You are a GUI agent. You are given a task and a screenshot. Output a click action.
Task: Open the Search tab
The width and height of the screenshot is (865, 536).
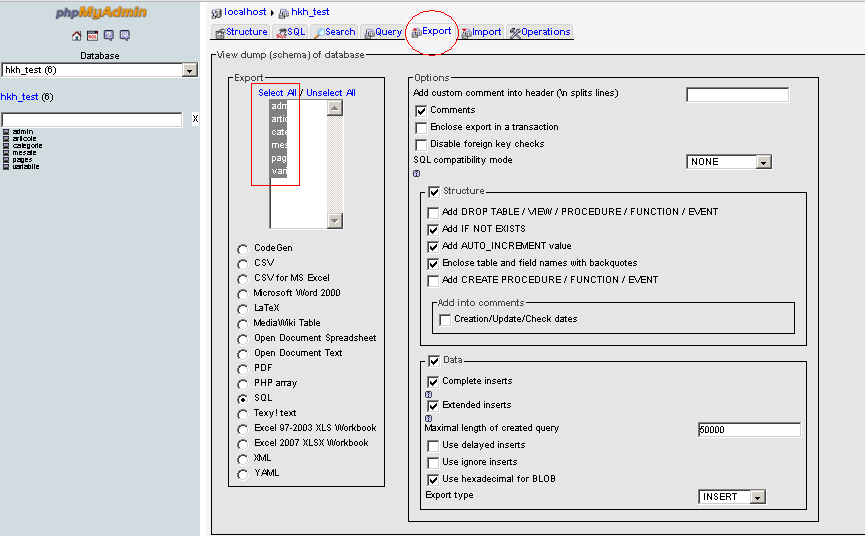coord(334,32)
